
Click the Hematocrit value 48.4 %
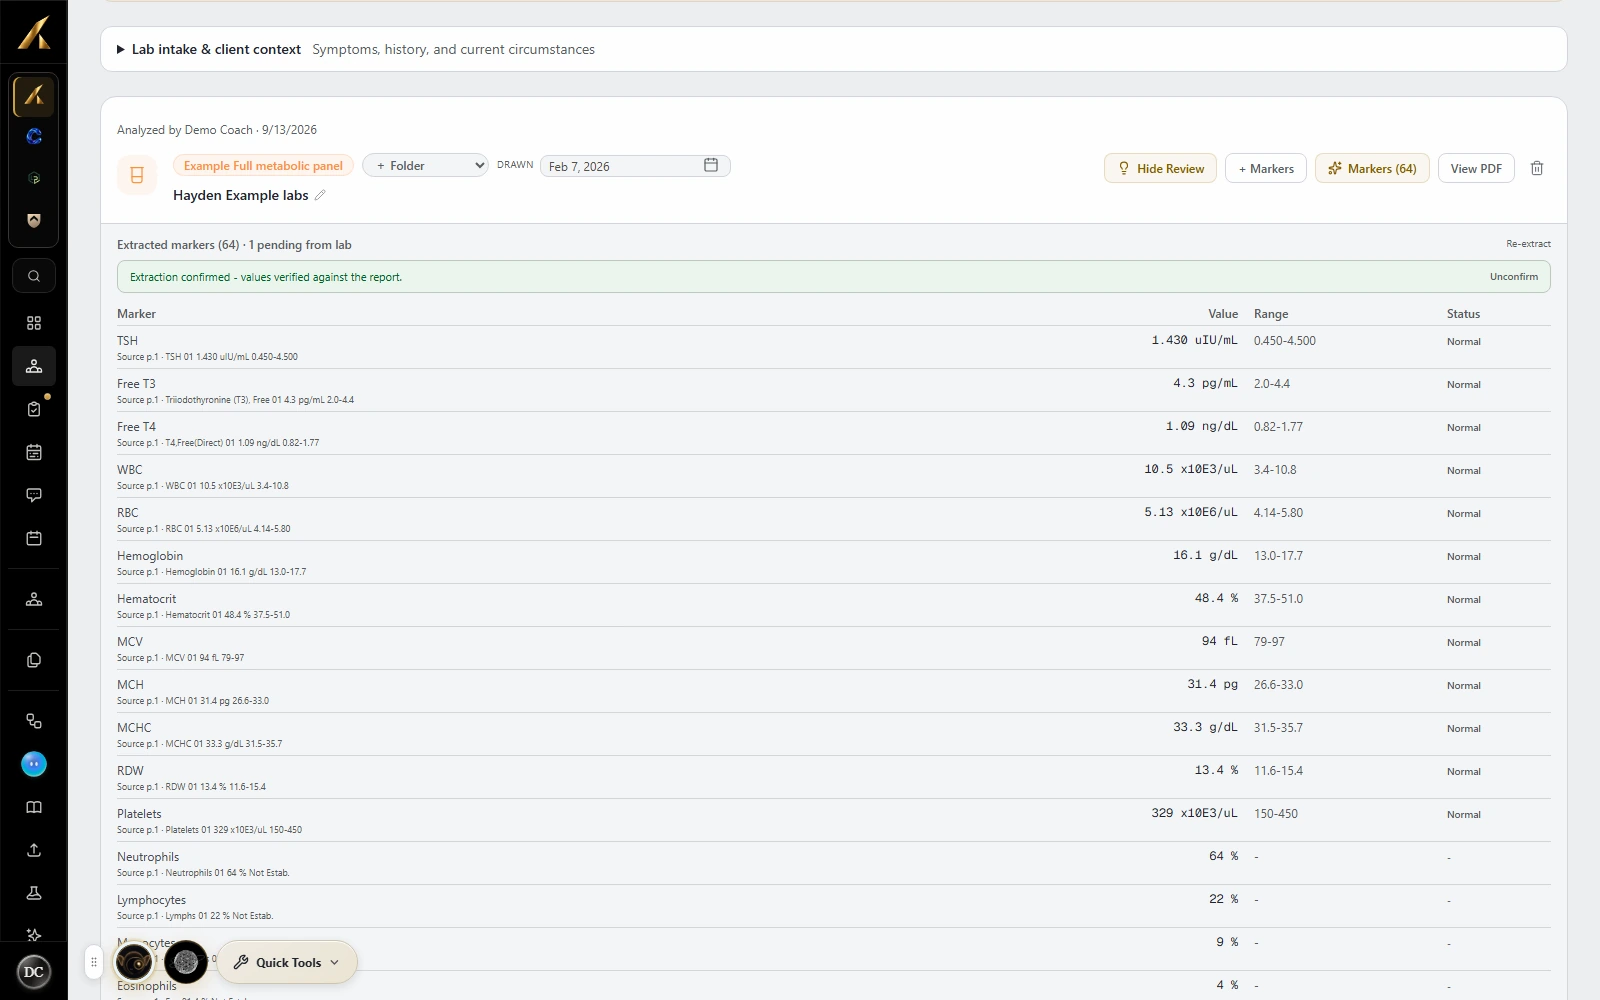click(x=1216, y=598)
